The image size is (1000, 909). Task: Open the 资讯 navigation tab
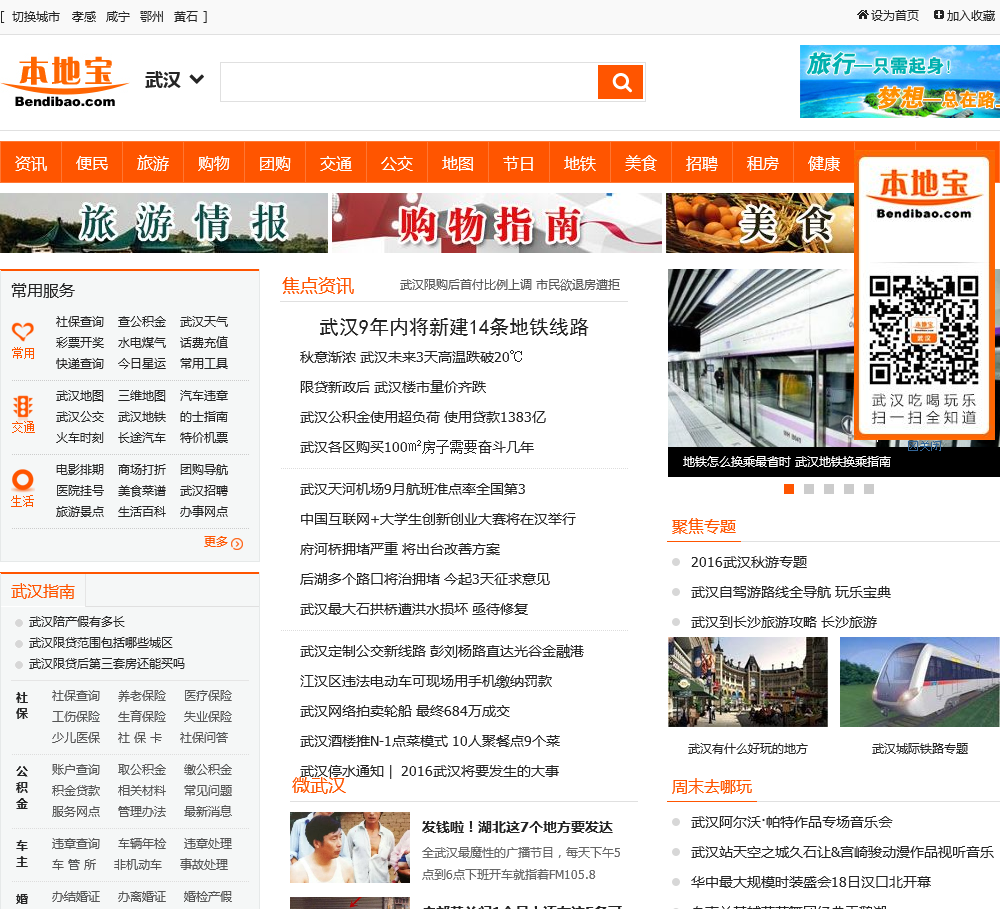[x=31, y=163]
